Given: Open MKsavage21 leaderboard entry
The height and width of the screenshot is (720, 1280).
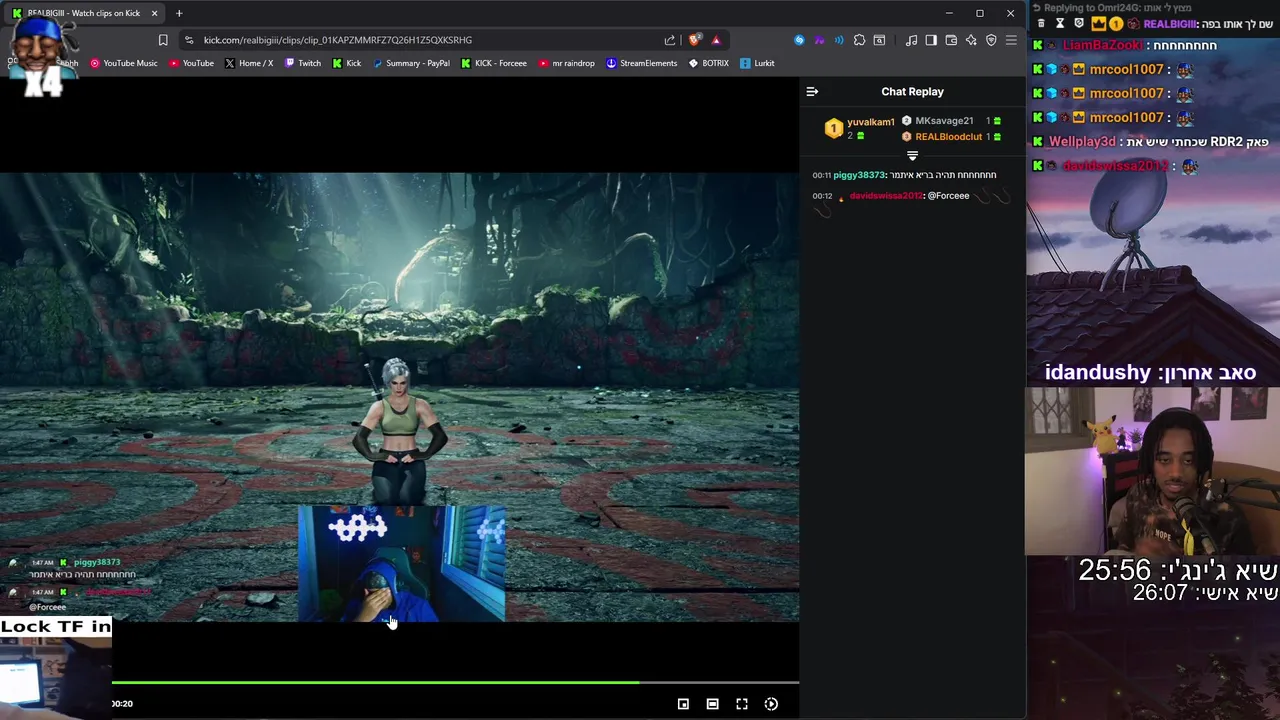Looking at the screenshot, I should [951, 121].
